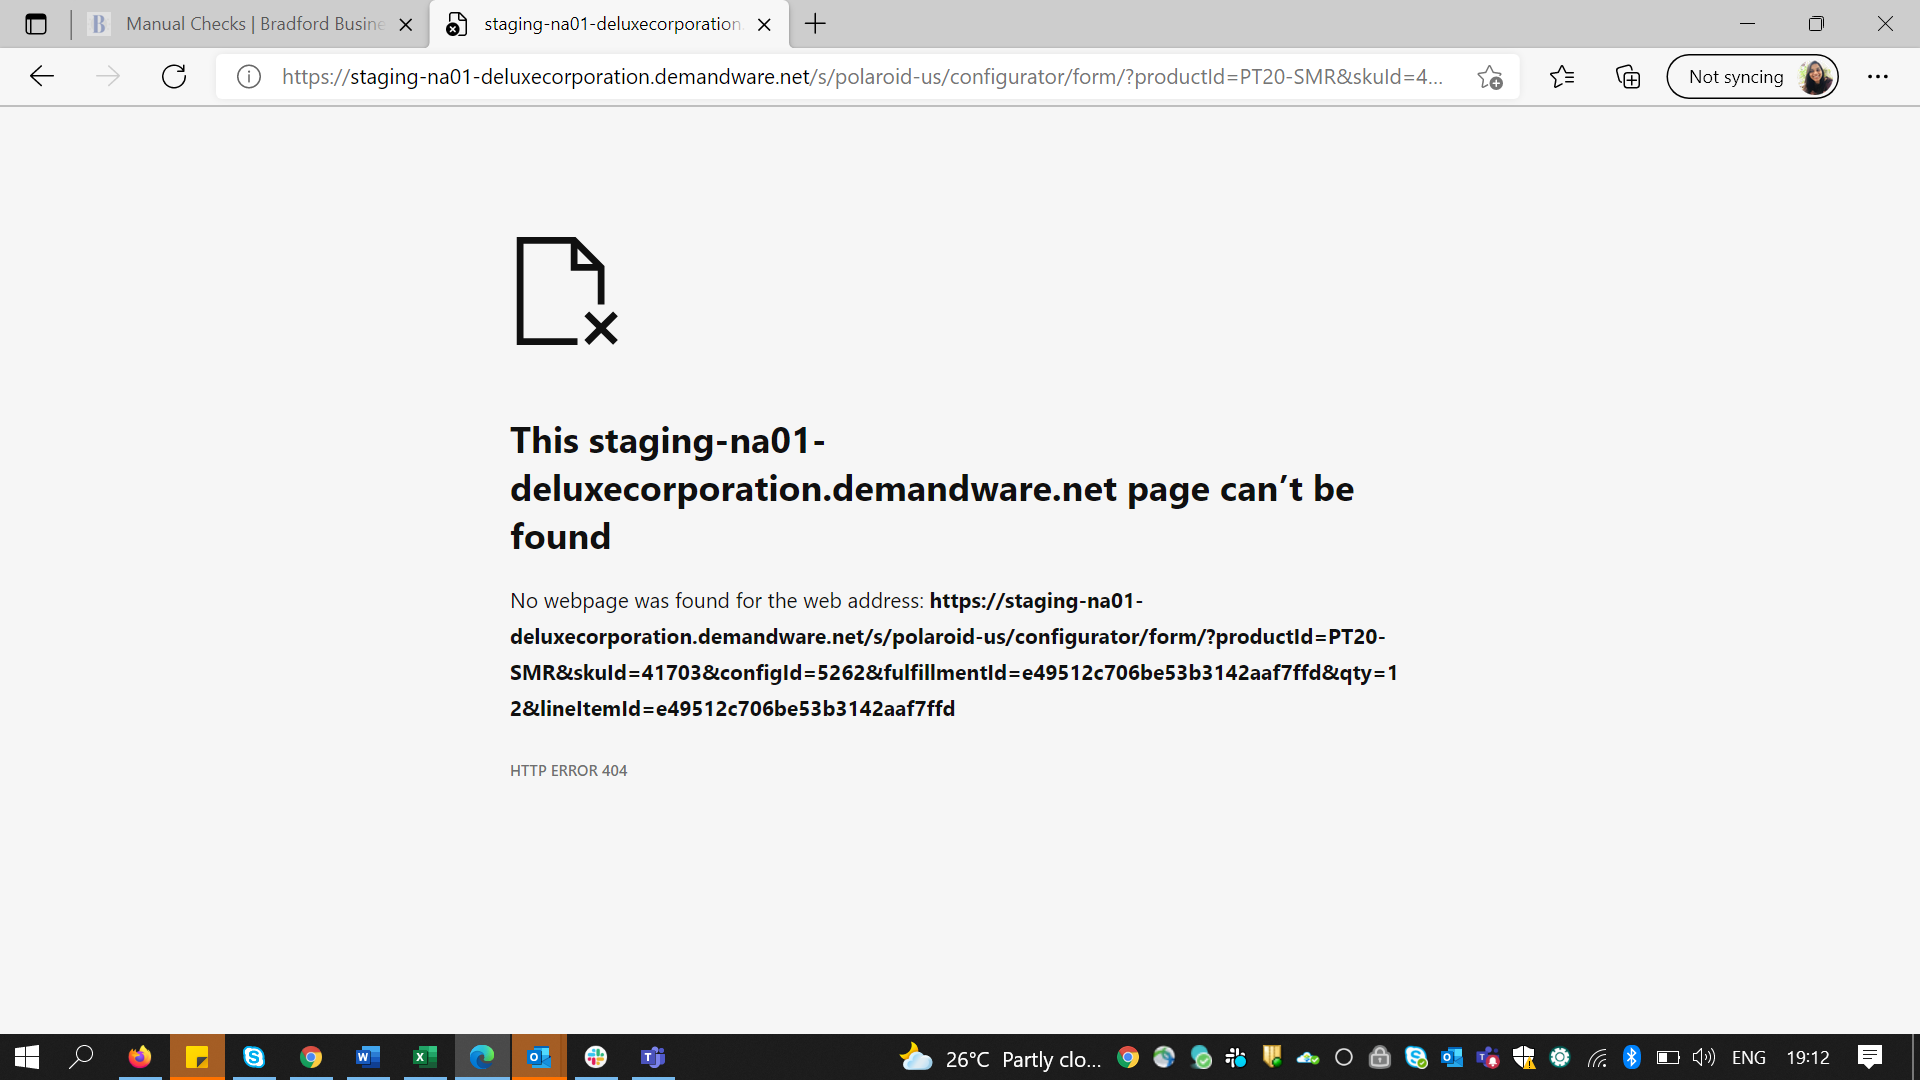
Task: View site information icon in address bar
Action: 249,77
